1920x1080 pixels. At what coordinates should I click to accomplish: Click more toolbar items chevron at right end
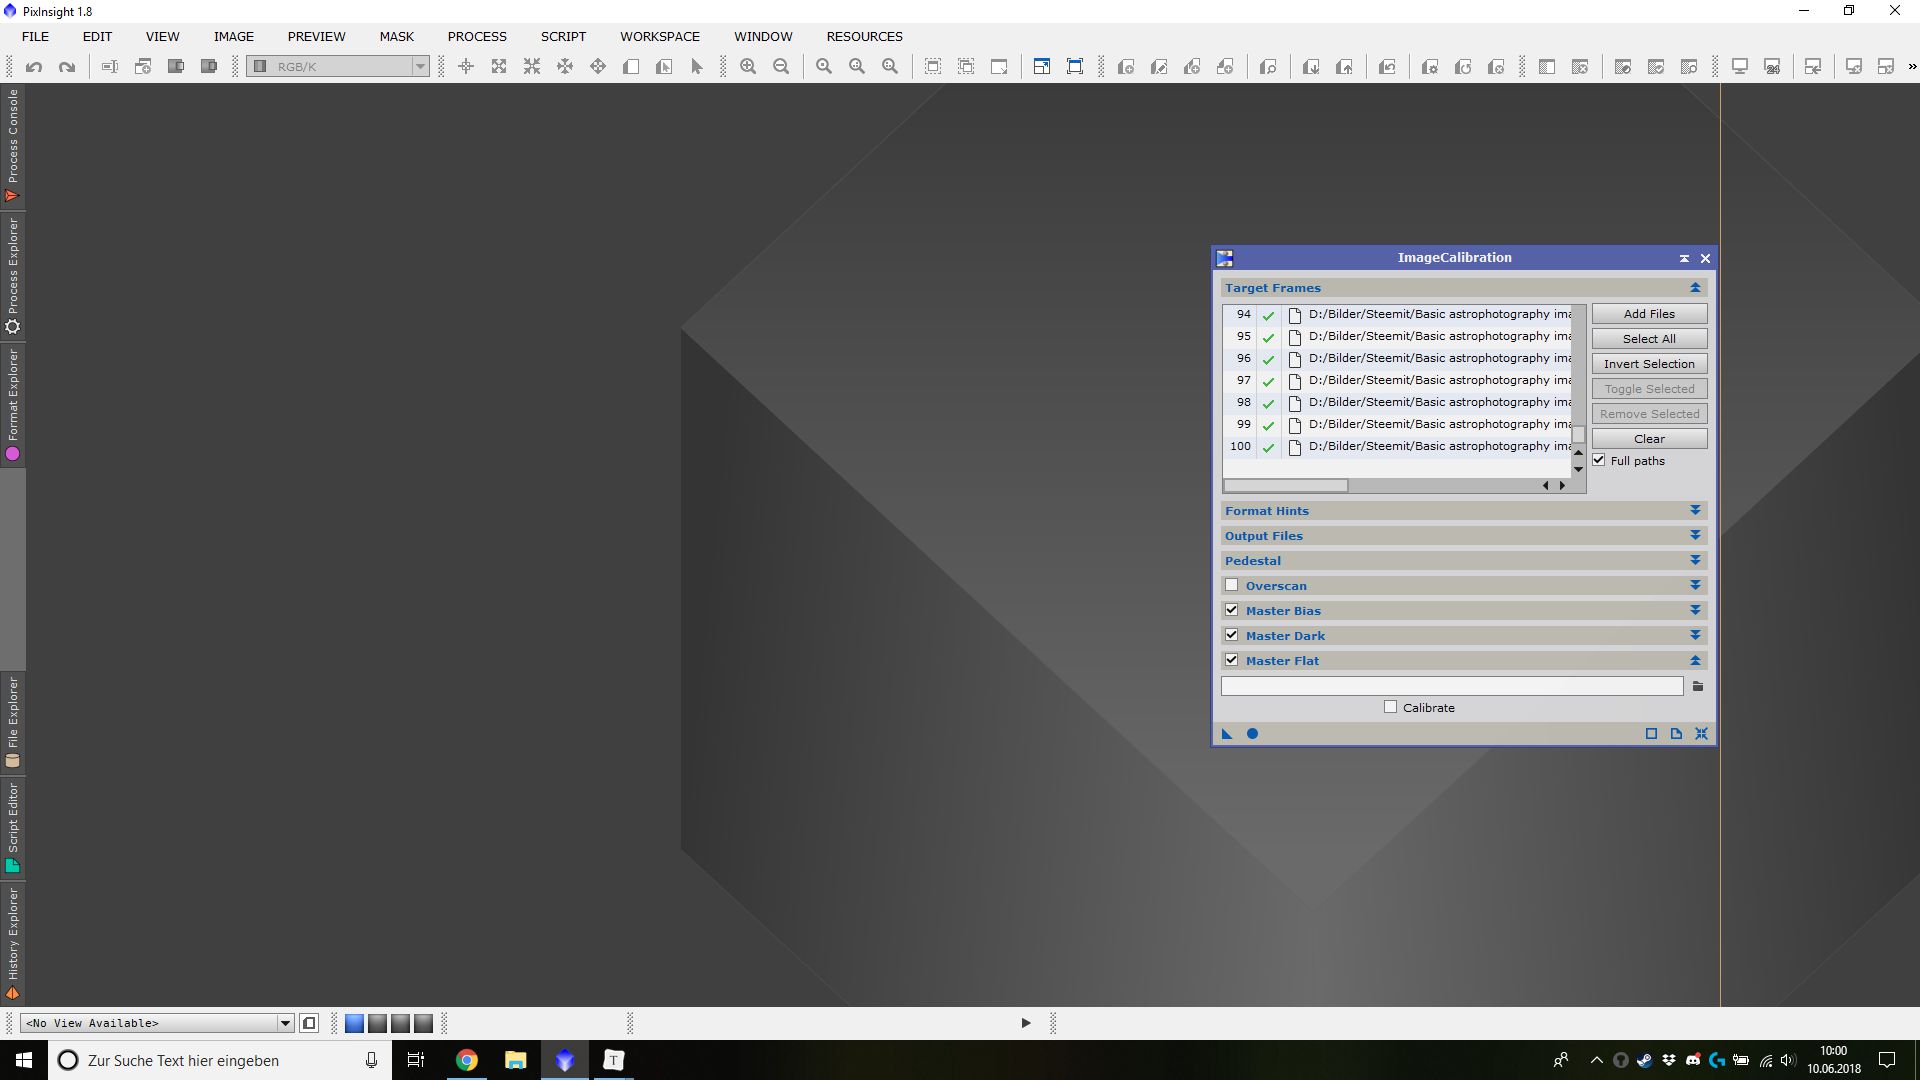coord(1912,67)
